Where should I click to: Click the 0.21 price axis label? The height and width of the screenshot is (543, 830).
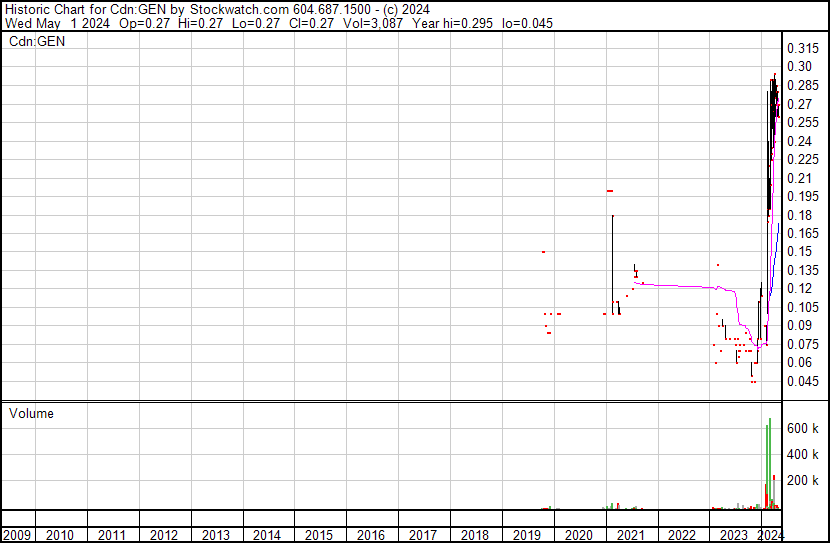click(x=799, y=178)
